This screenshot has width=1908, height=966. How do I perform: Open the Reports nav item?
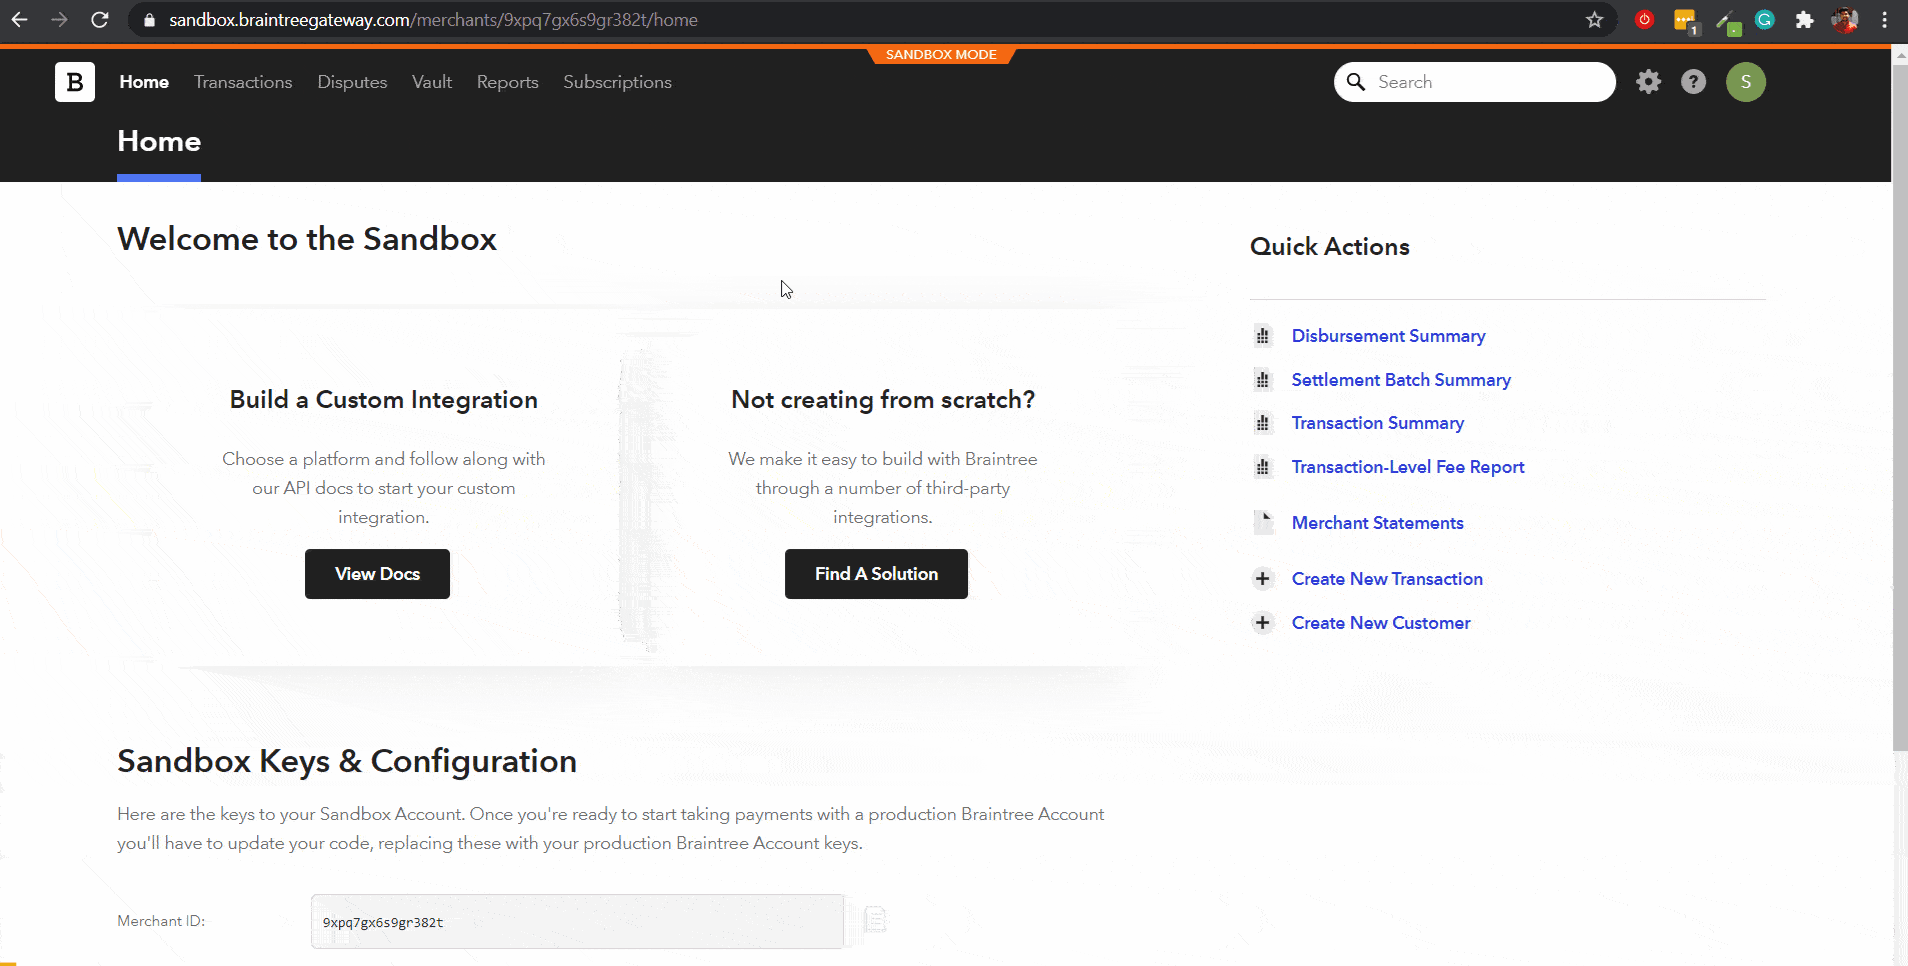click(507, 82)
